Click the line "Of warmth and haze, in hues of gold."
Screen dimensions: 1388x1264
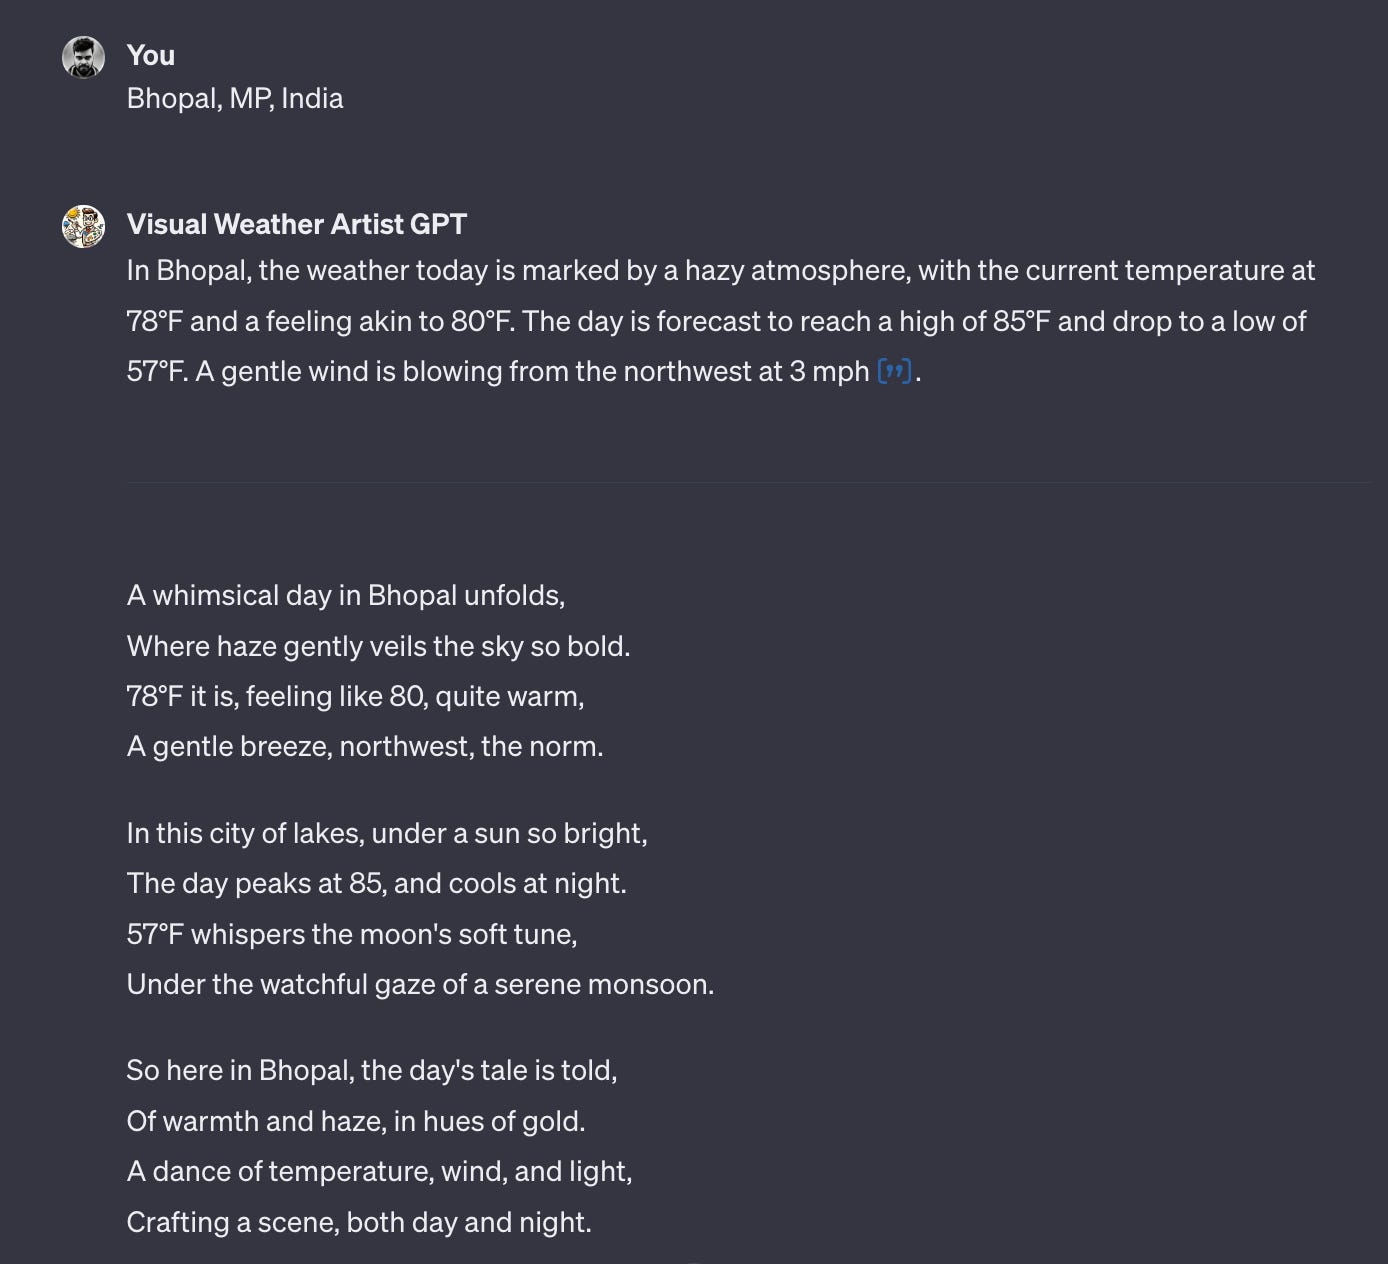tap(356, 1121)
